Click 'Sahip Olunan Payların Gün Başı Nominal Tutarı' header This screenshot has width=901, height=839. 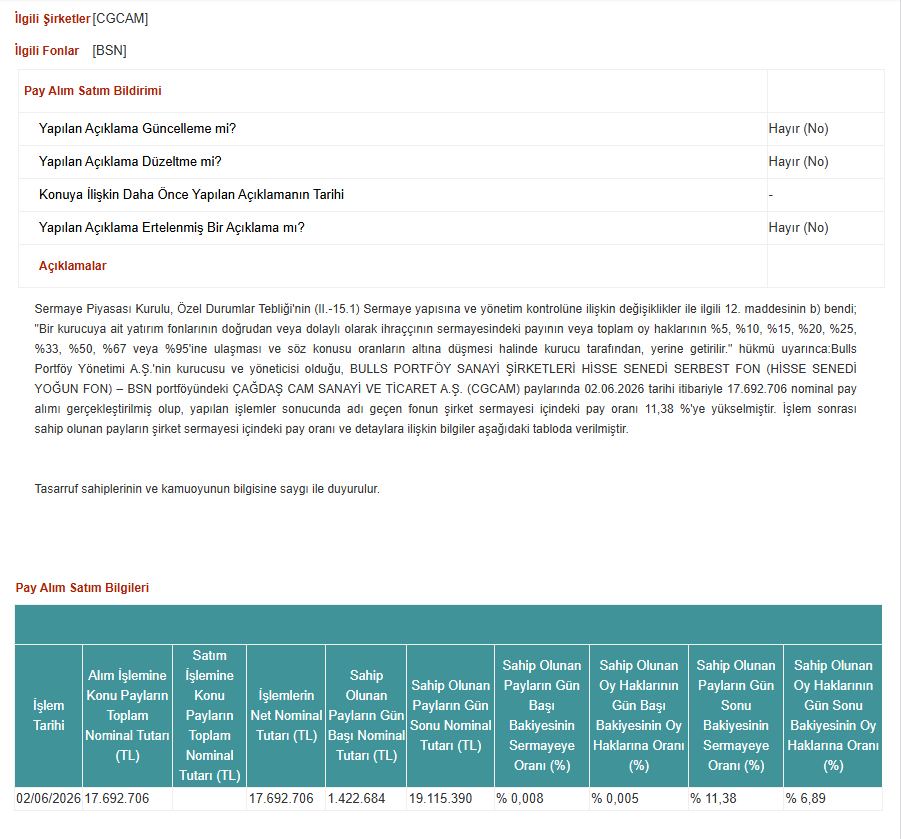click(366, 715)
